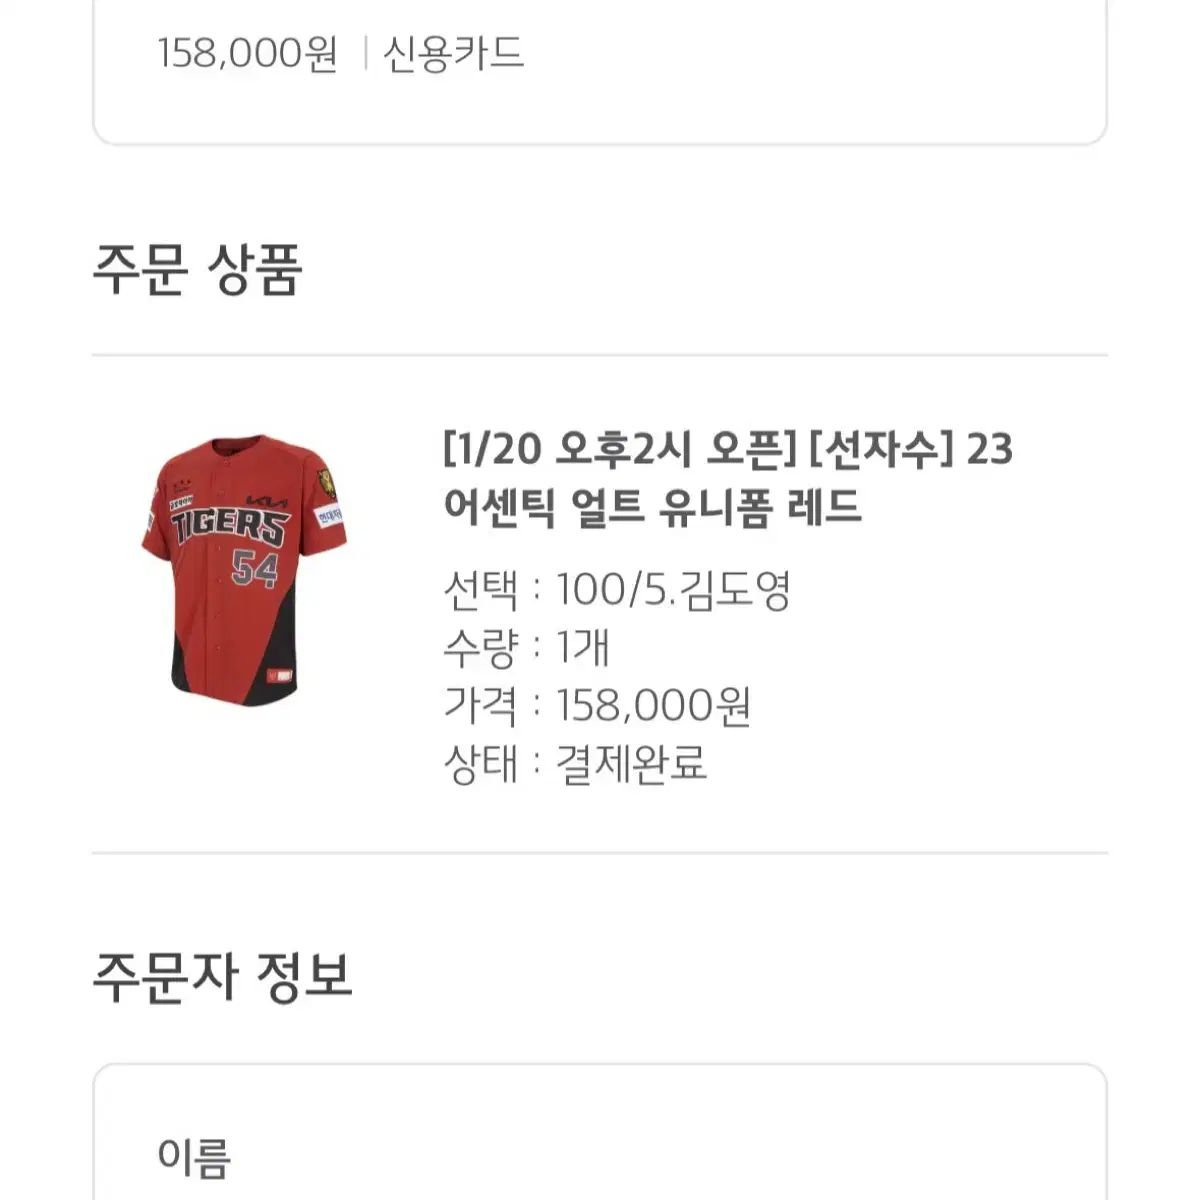Select the 신용카드 payment method text

[x=454, y=53]
